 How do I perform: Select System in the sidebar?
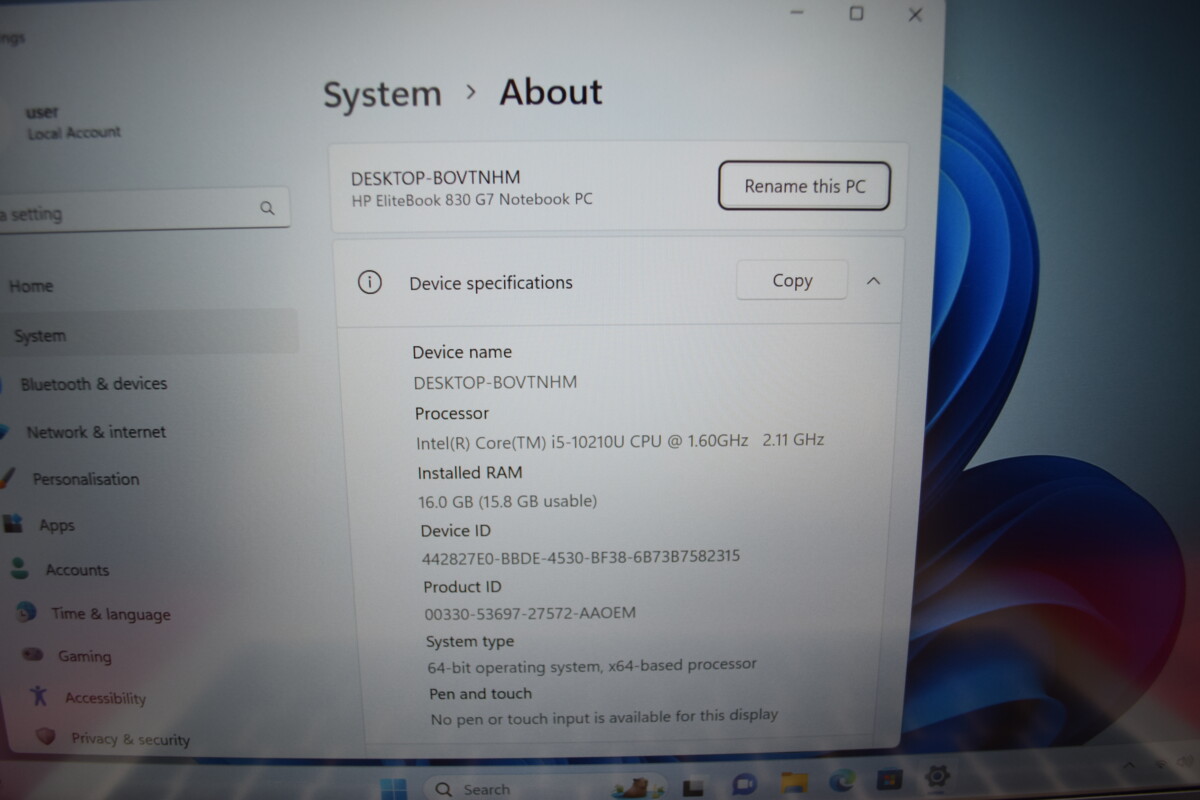tap(150, 335)
